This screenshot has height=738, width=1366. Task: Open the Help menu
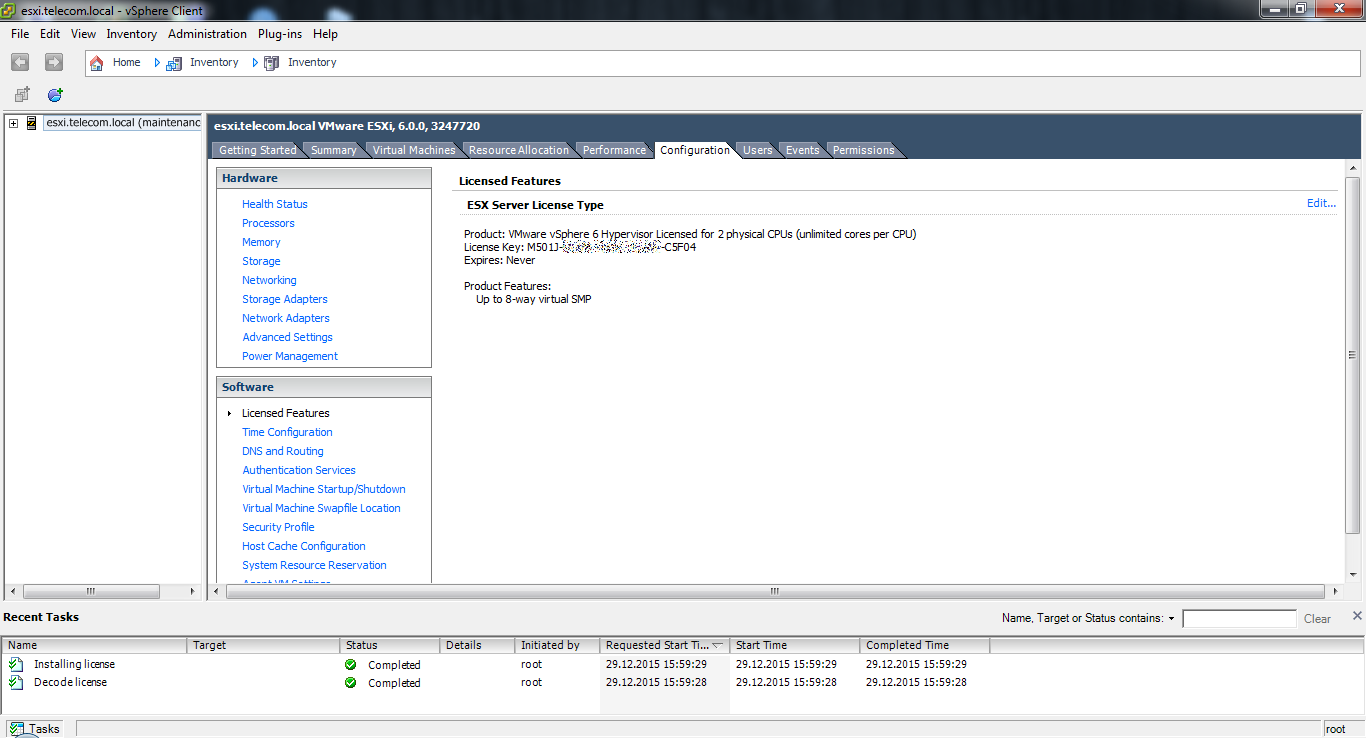coord(325,34)
